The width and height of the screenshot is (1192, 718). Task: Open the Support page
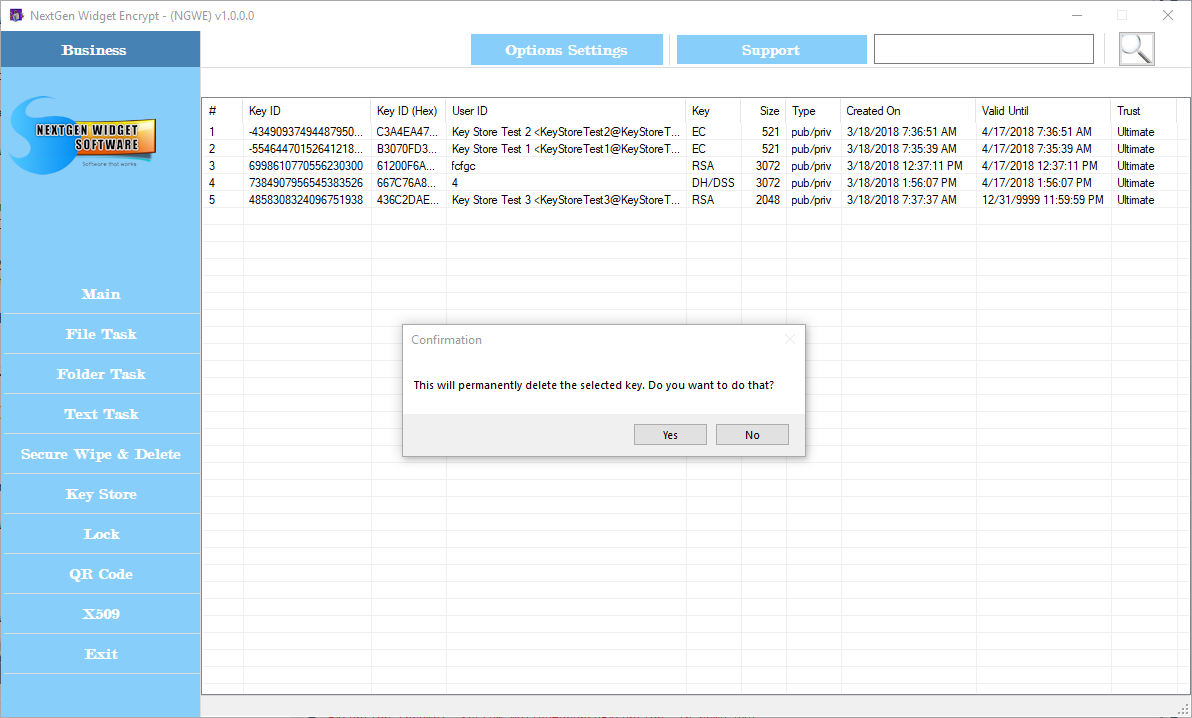771,50
